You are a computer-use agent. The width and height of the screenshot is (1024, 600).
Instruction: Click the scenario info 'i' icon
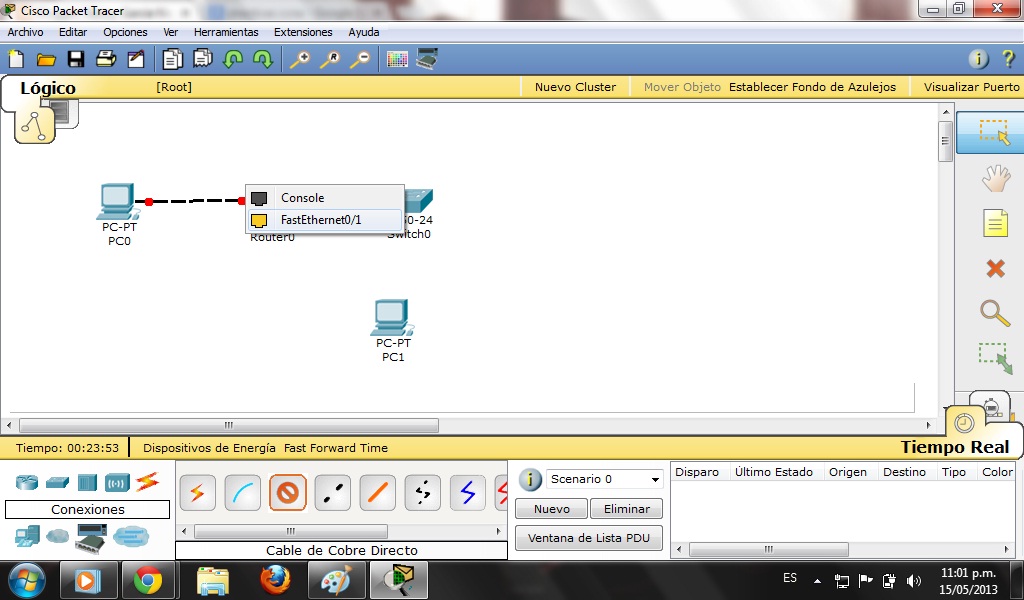pos(530,479)
